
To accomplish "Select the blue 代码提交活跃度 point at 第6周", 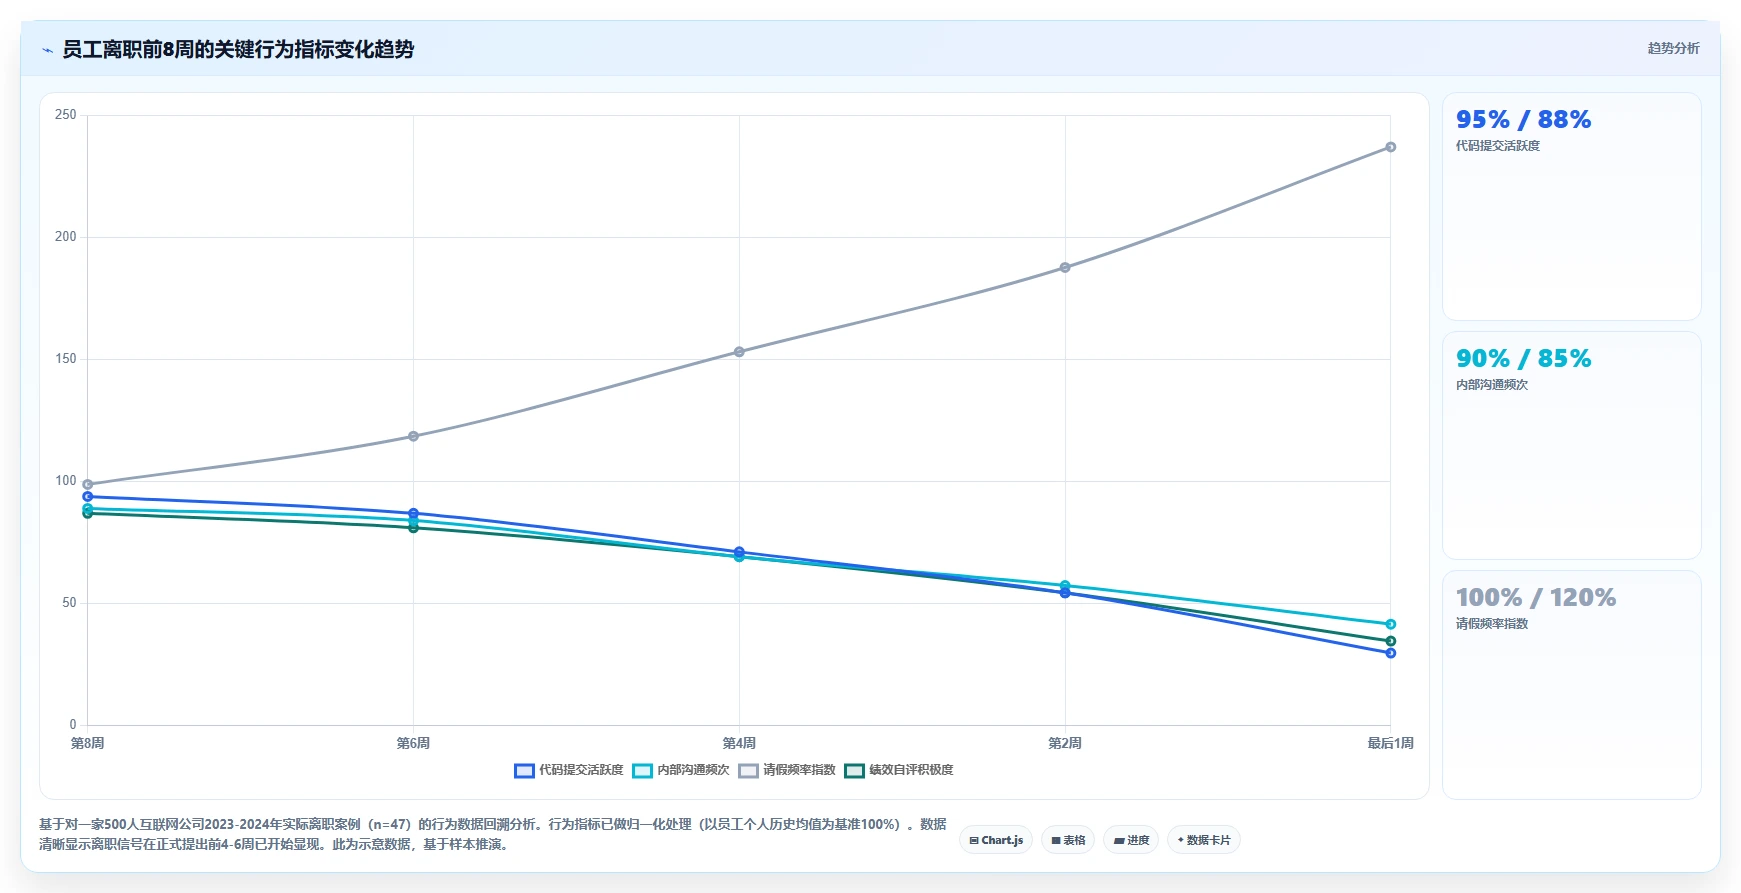I will [413, 513].
